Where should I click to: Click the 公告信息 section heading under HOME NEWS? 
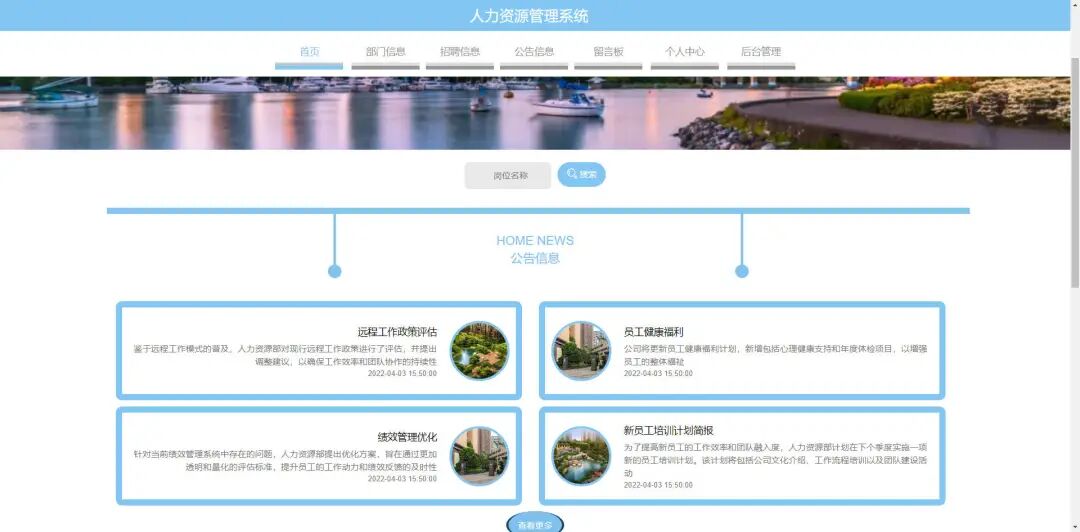[535, 258]
